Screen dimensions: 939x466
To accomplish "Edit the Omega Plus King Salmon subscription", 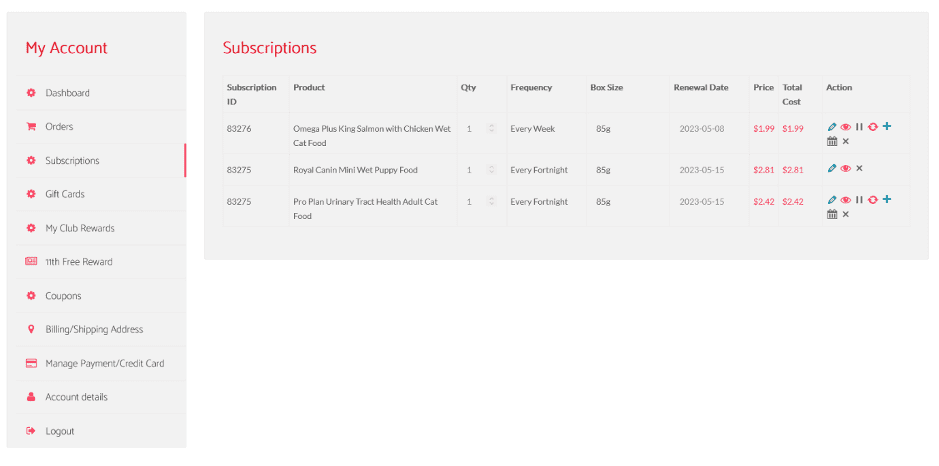I will click(x=832, y=127).
